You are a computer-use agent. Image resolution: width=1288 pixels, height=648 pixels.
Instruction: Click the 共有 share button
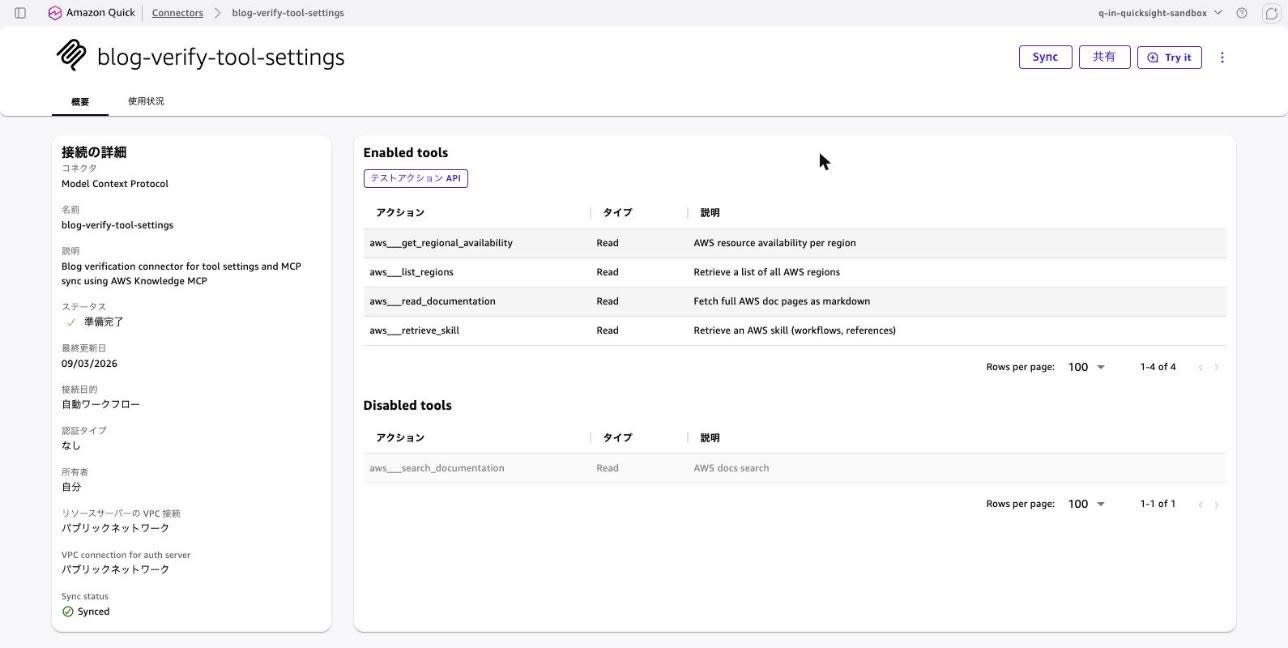[1104, 57]
